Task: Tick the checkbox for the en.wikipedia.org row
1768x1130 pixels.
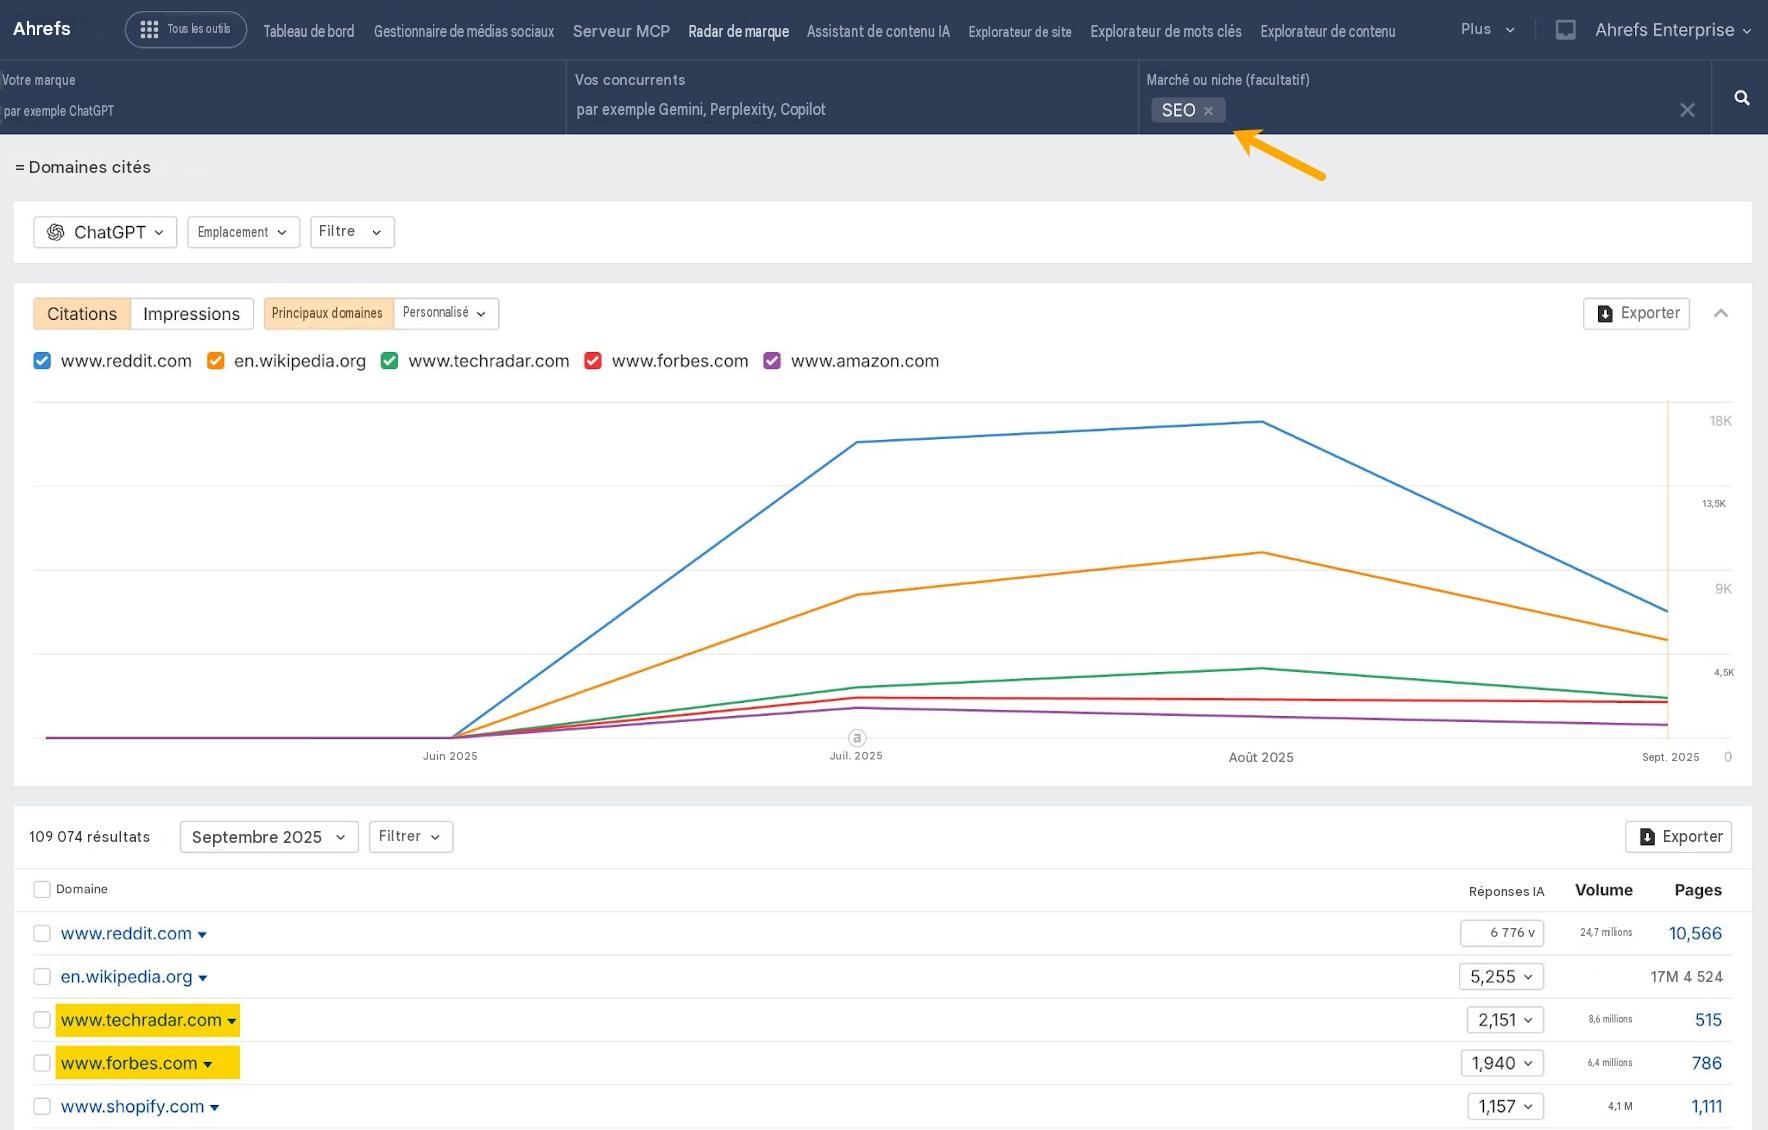Action: (42, 977)
